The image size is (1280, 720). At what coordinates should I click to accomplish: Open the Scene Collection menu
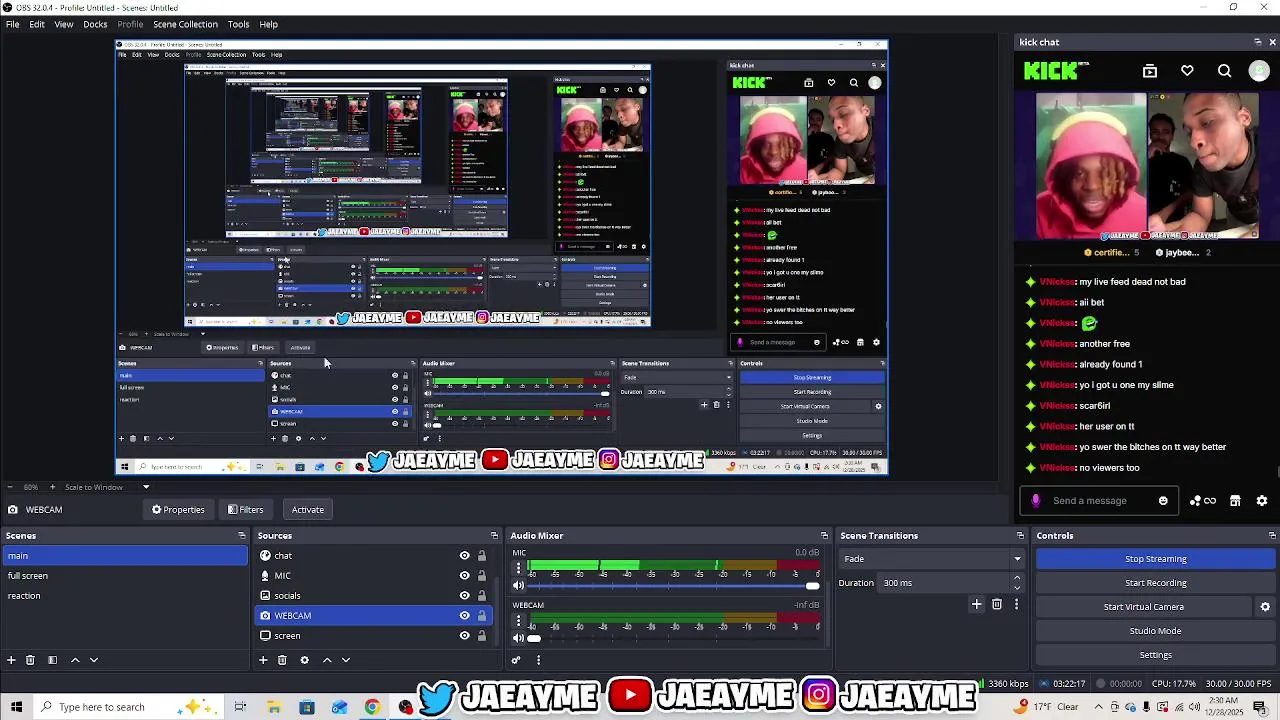click(x=185, y=24)
